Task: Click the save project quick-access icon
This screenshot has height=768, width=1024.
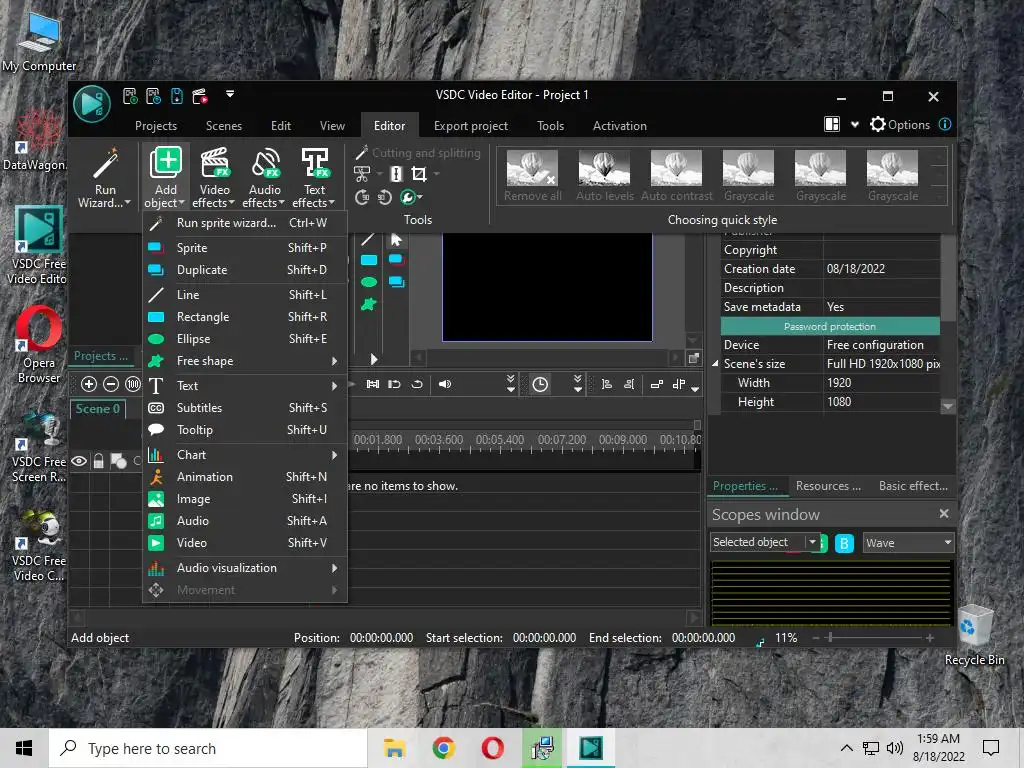Action: (177, 96)
